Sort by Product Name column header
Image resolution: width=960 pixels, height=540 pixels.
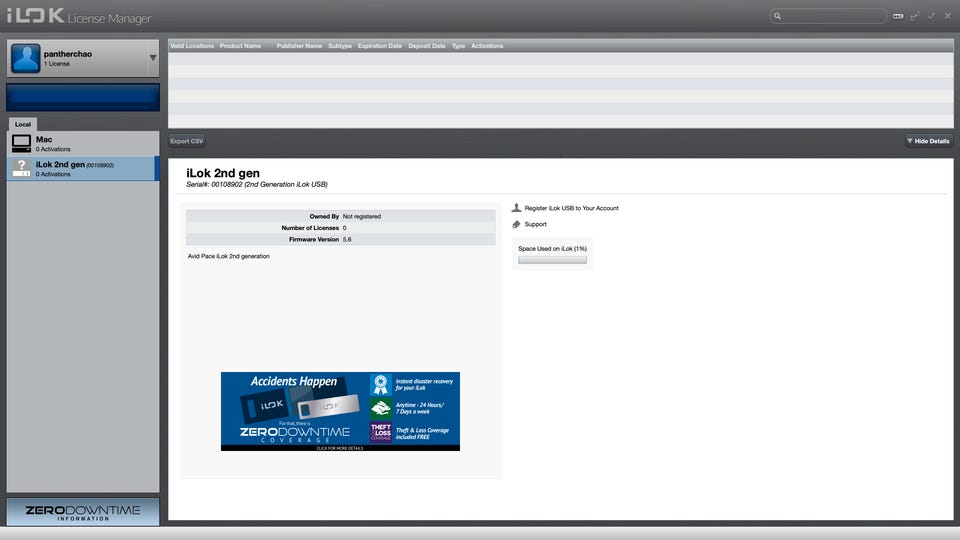pyautogui.click(x=240, y=46)
